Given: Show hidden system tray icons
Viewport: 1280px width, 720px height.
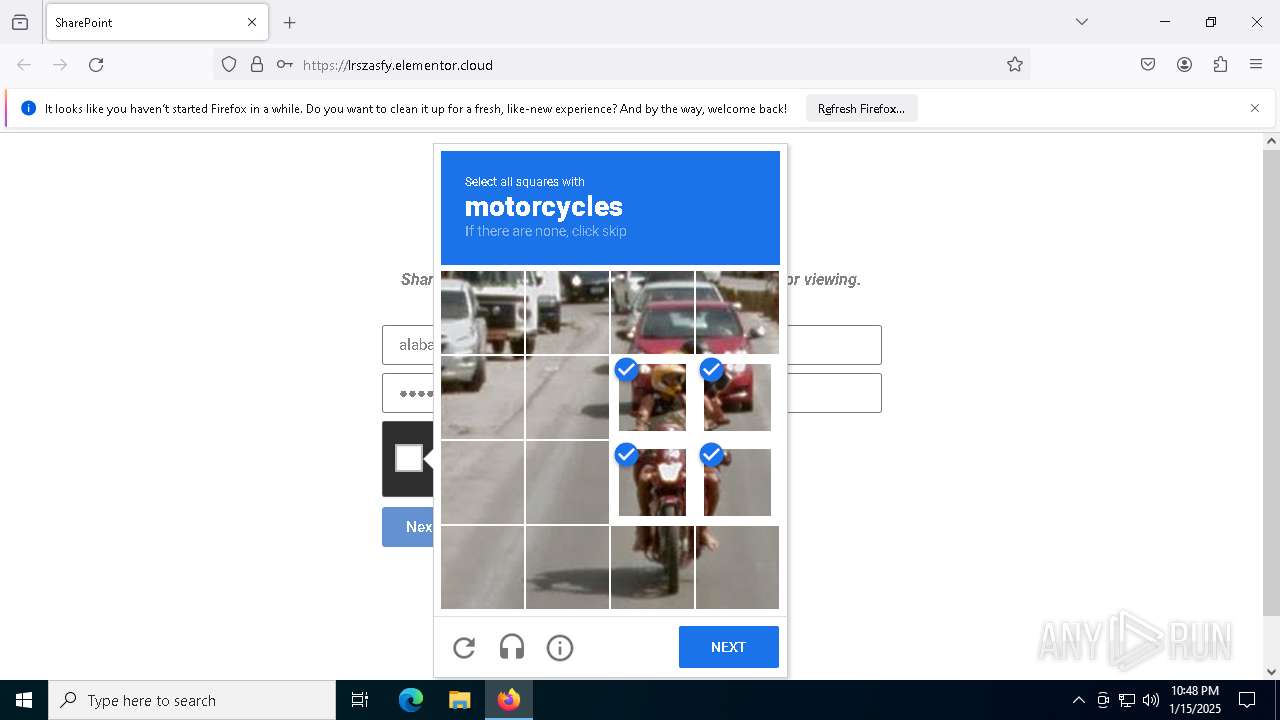Looking at the screenshot, I should 1078,700.
